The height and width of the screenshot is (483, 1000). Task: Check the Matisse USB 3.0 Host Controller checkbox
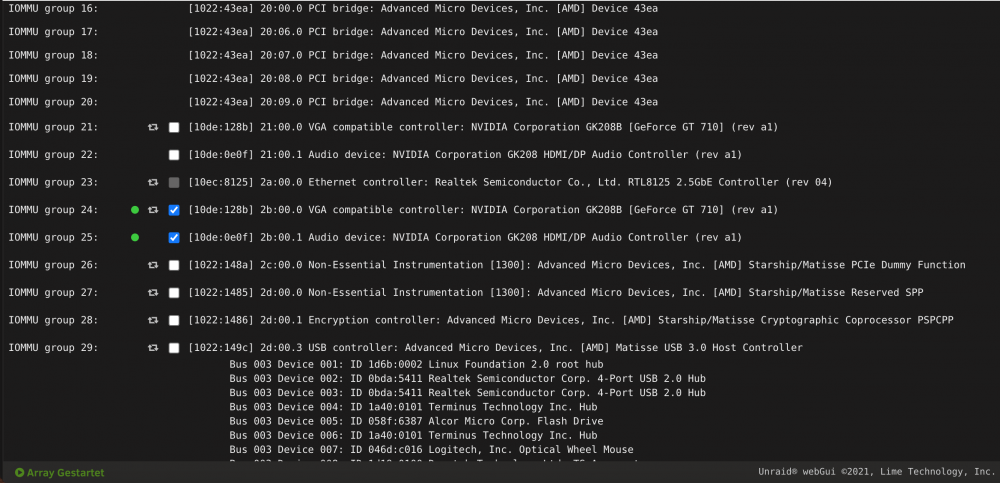173,348
